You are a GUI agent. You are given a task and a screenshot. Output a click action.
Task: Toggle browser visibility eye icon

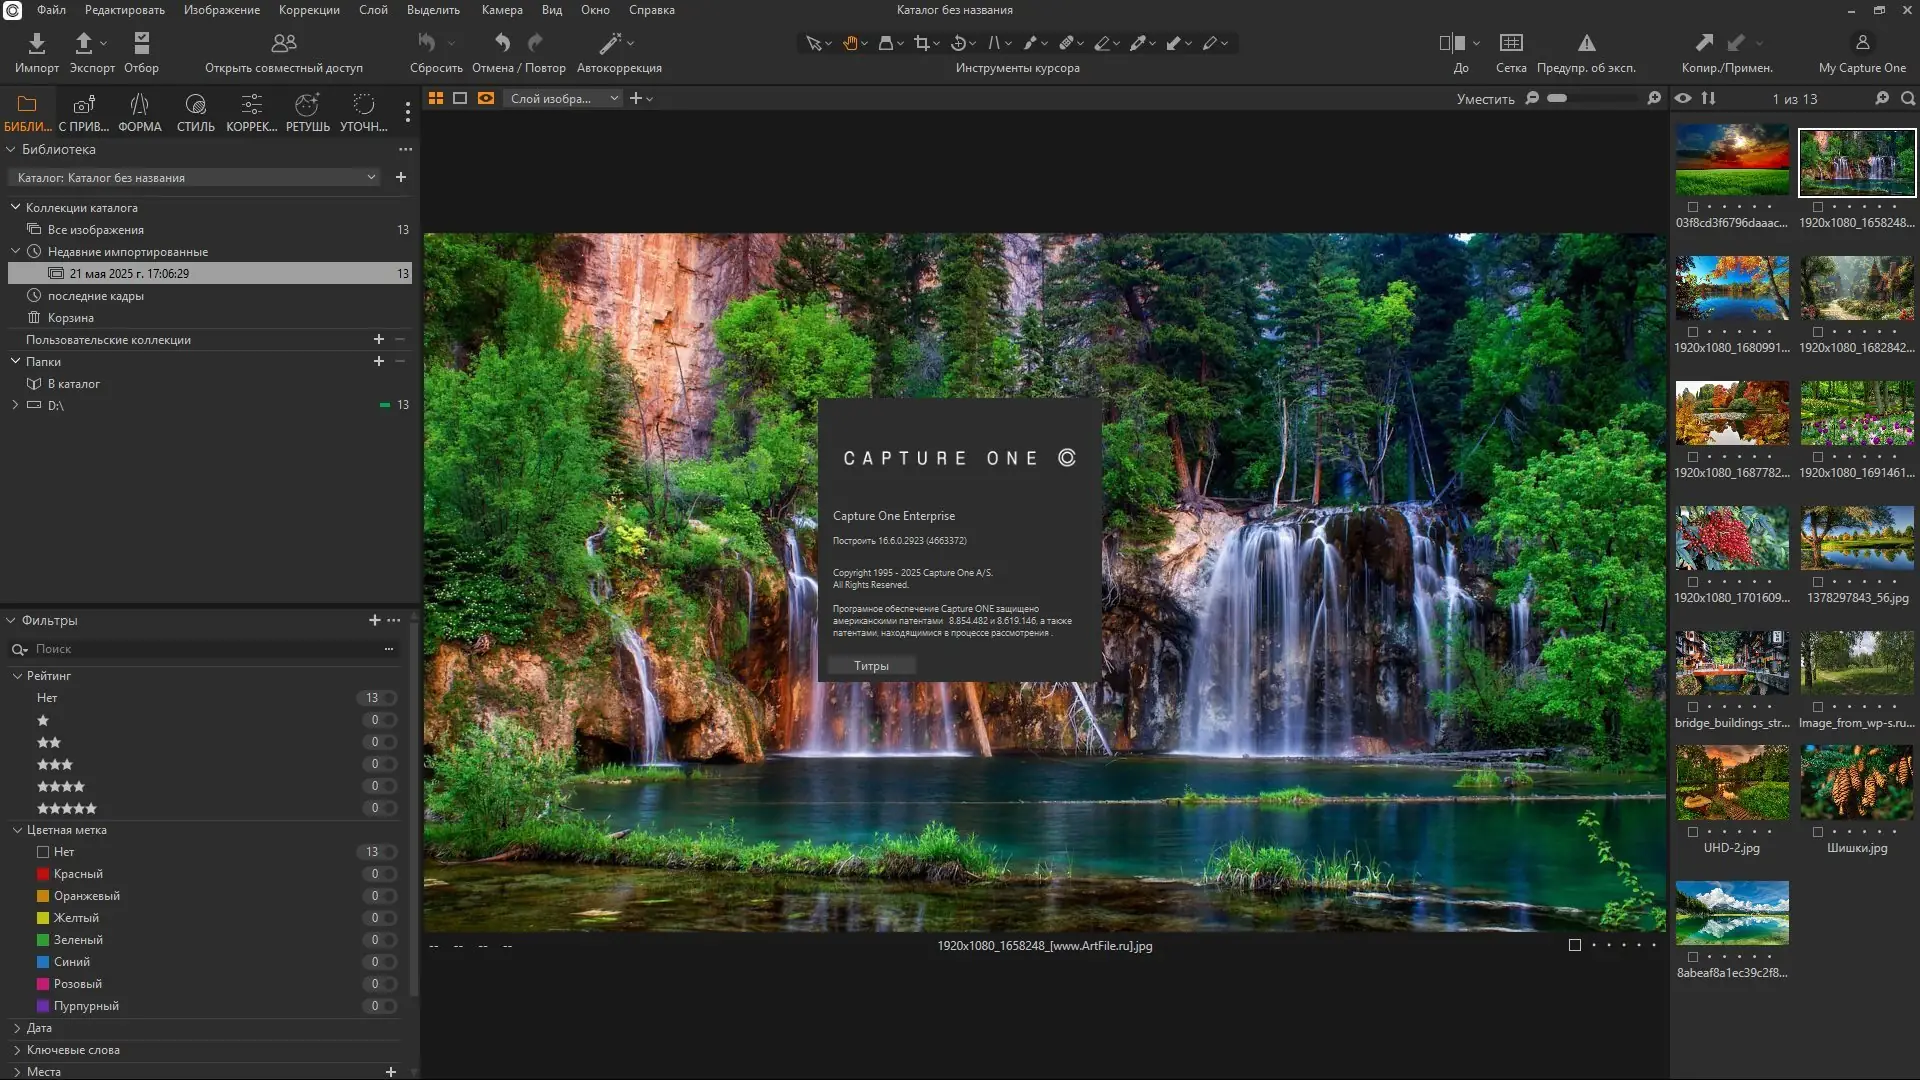[1683, 98]
